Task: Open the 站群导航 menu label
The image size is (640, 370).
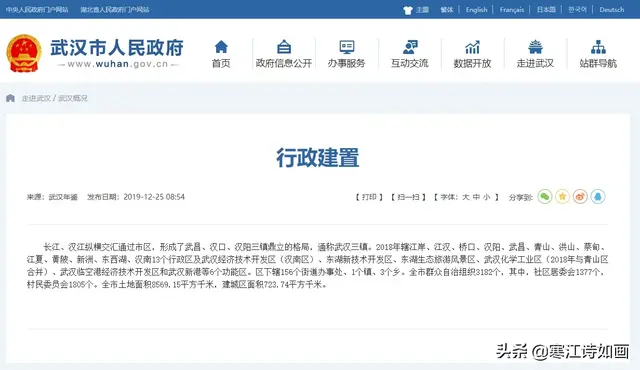Action: click(598, 63)
